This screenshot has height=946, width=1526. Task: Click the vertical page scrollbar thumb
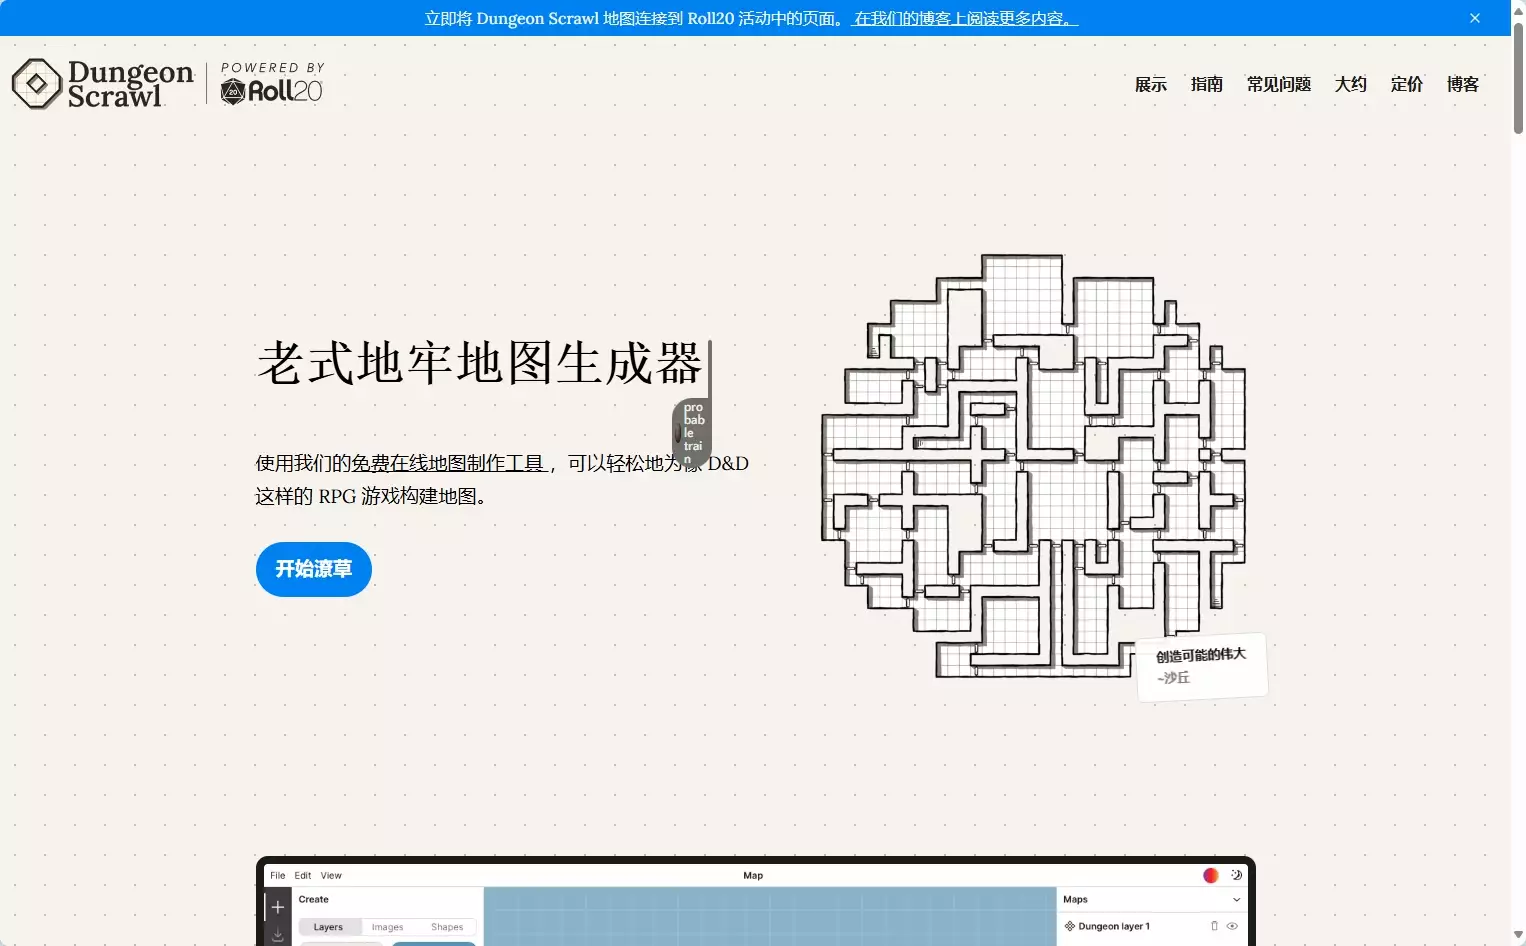[x=1518, y=77]
